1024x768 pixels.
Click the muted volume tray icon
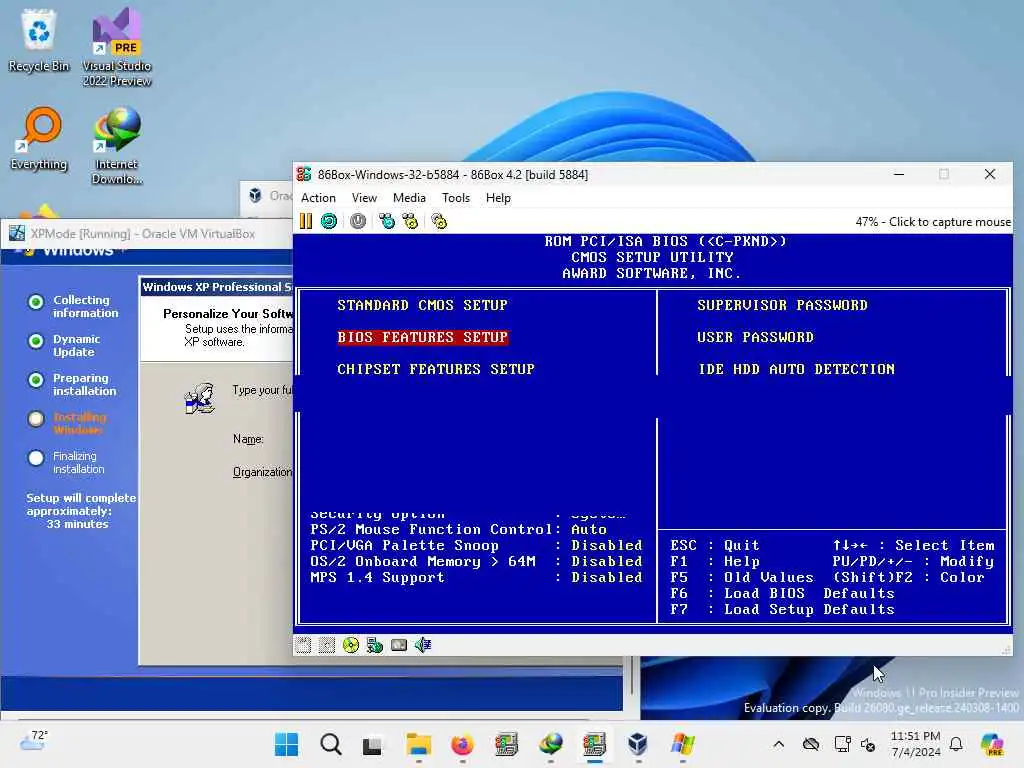(868, 744)
